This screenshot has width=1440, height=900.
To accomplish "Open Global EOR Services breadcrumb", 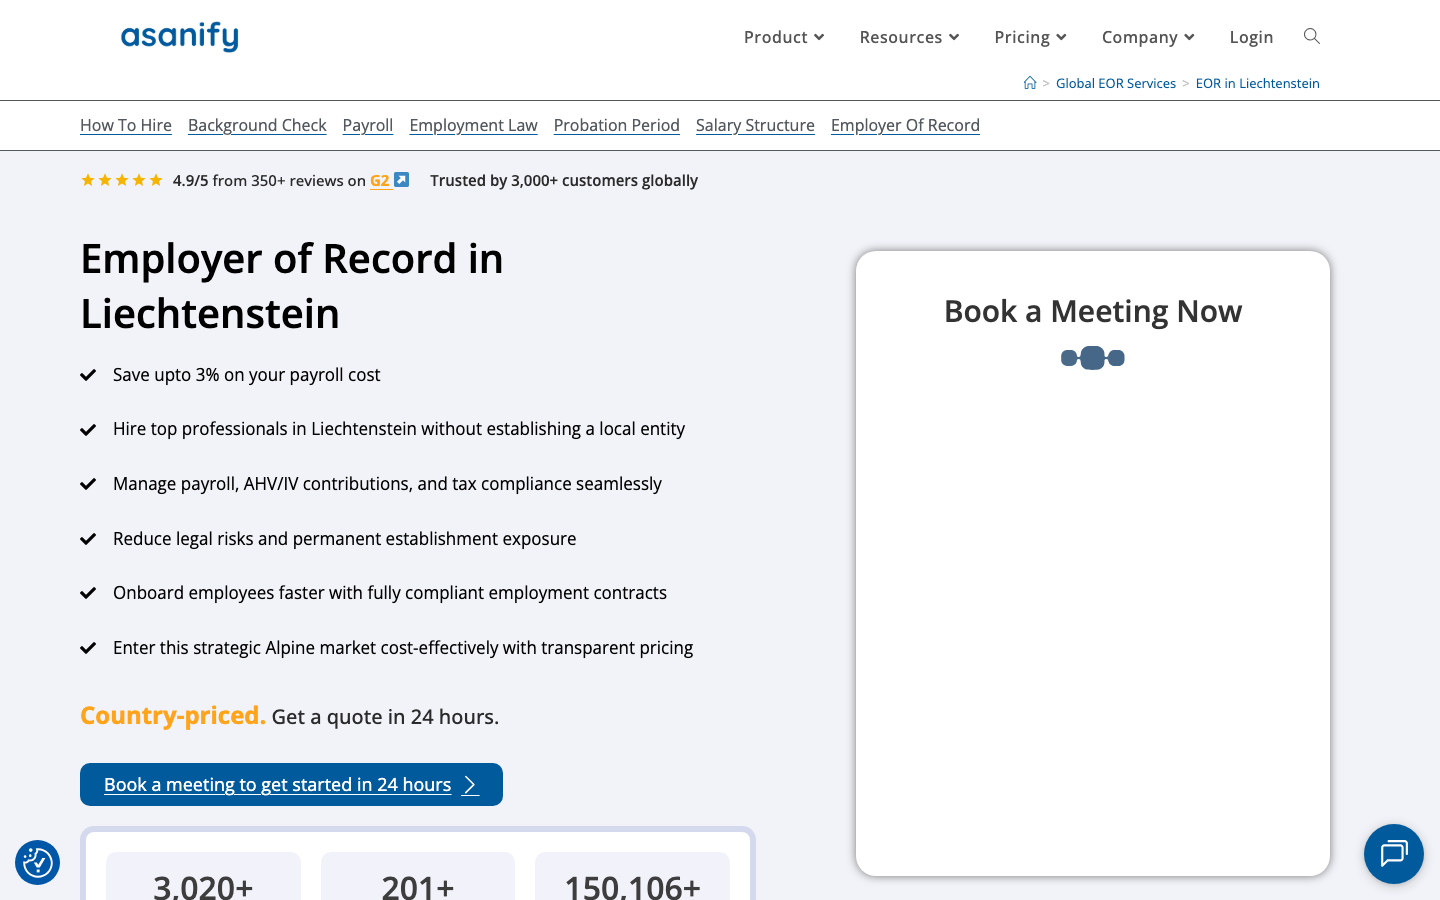I will [1116, 83].
